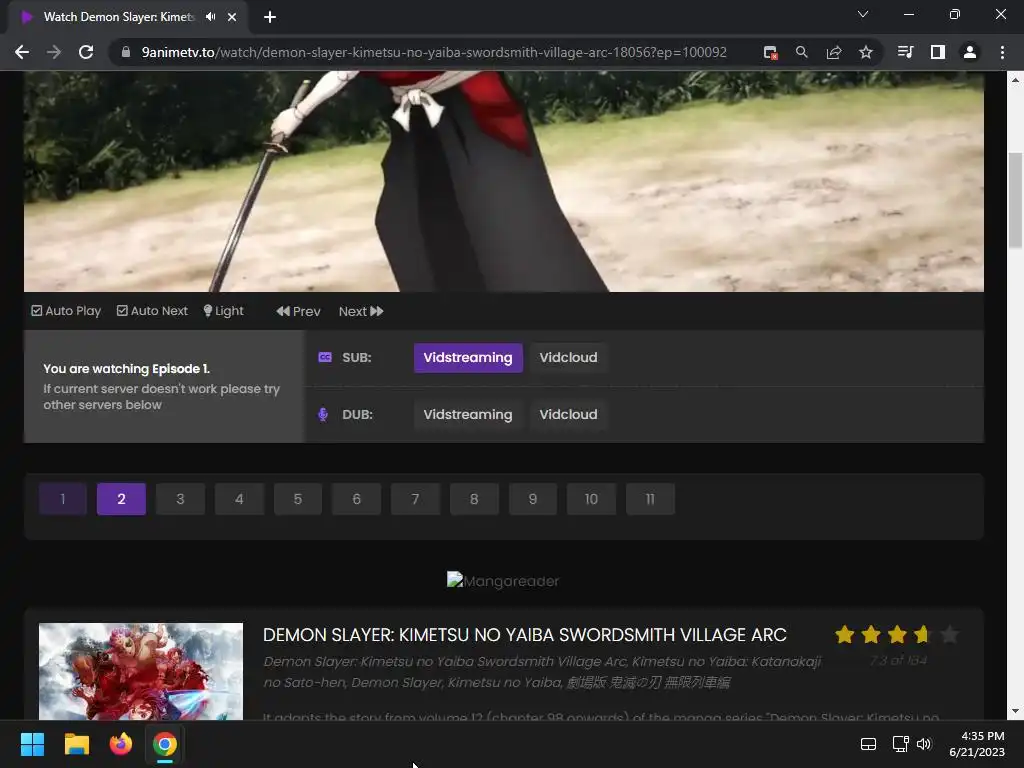Image resolution: width=1024 pixels, height=768 pixels.
Task: Bookmark this page with the star icon
Action: (865, 52)
